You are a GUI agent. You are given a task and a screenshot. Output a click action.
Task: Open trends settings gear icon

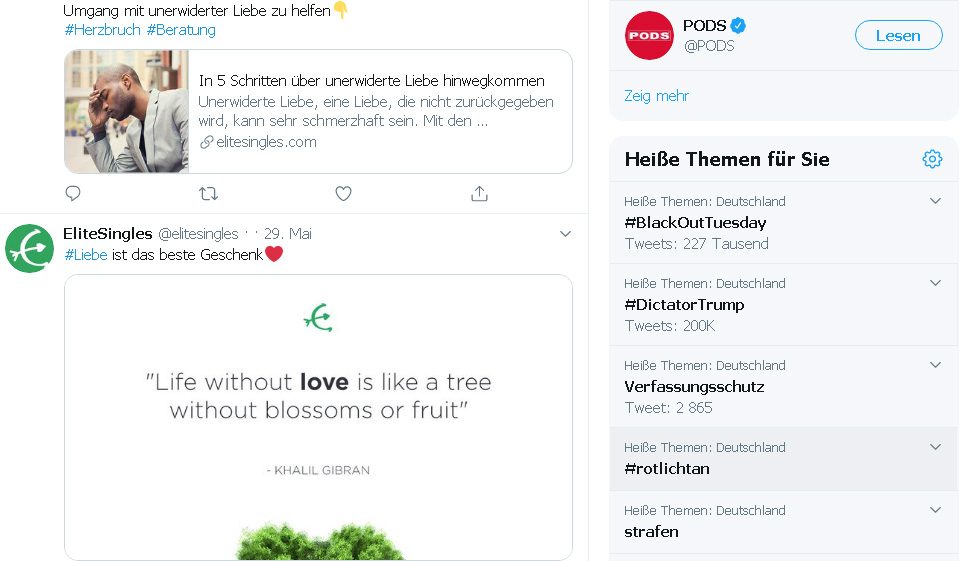[932, 159]
